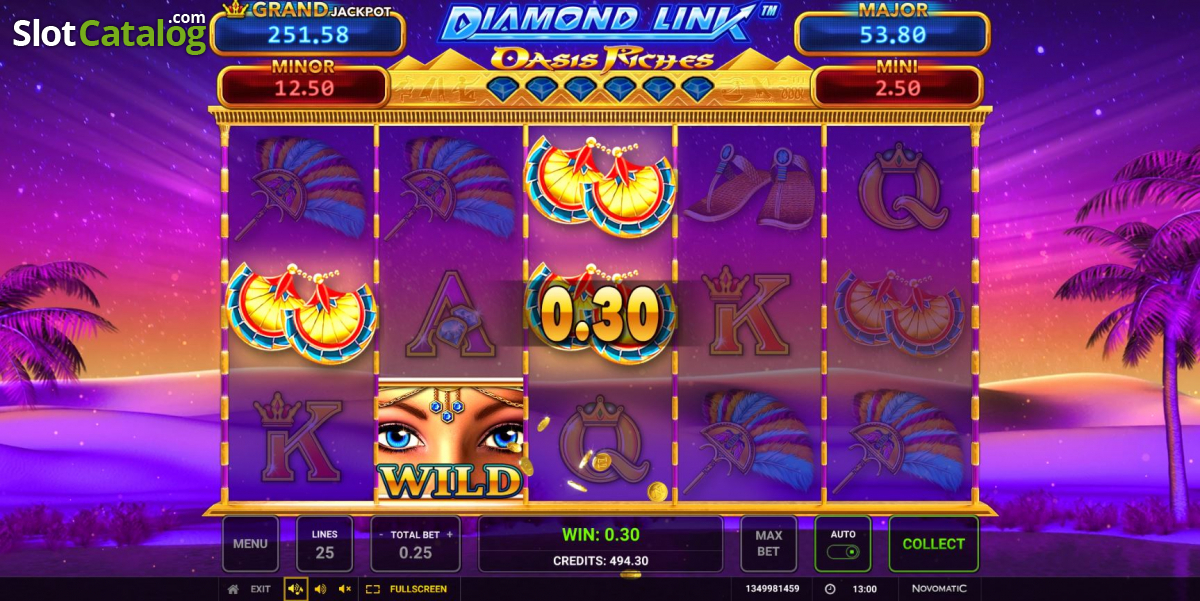
Task: Open the Lines 25 selector
Action: tap(325, 544)
